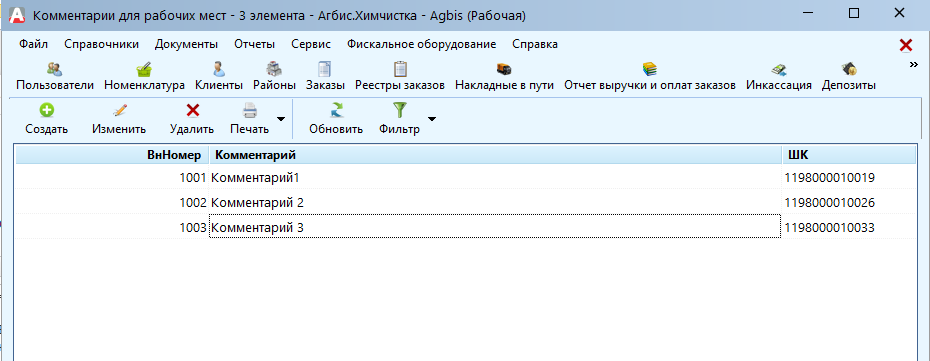
Task: Open the Справка menu
Action: point(535,44)
